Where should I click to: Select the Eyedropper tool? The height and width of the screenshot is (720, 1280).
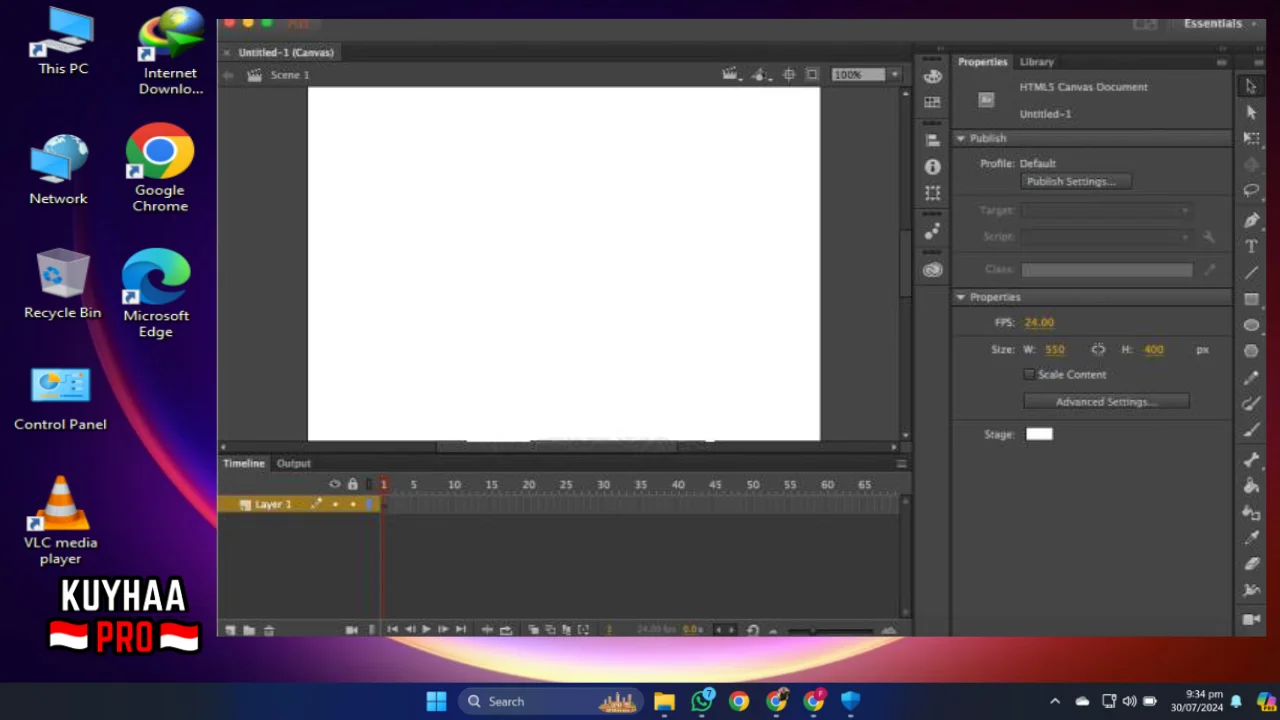(x=1251, y=538)
